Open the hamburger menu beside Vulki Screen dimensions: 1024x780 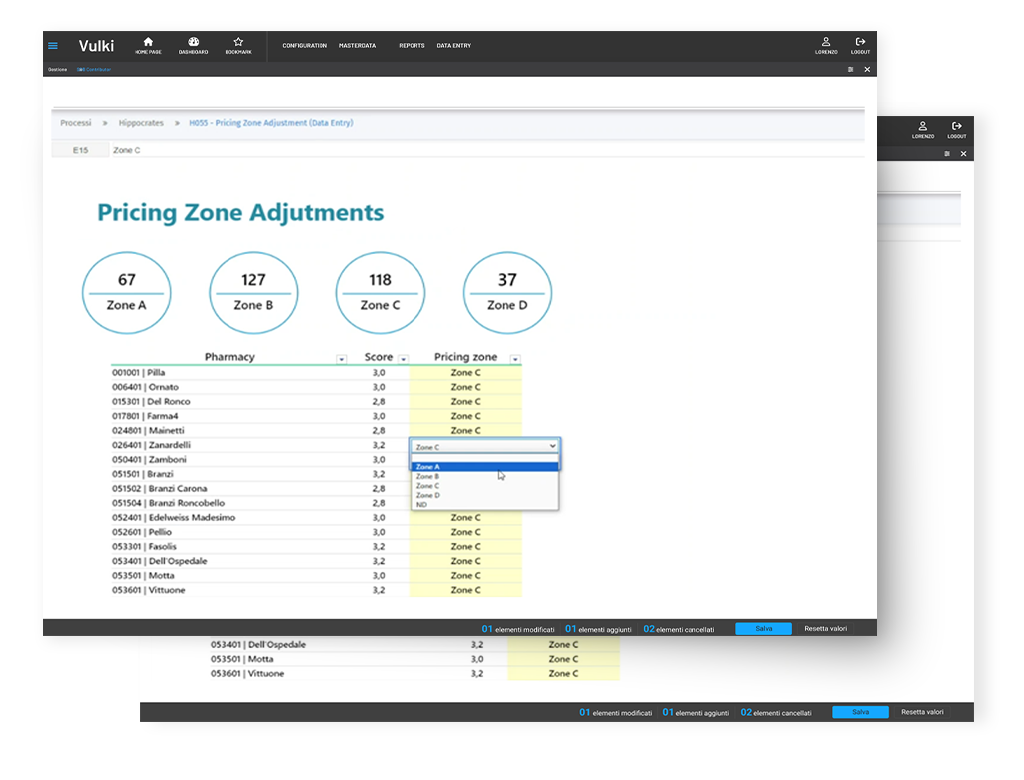pos(53,46)
